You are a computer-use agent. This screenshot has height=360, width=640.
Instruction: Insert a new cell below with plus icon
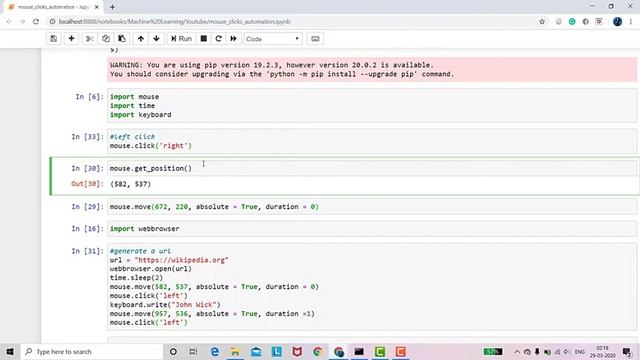point(71,39)
